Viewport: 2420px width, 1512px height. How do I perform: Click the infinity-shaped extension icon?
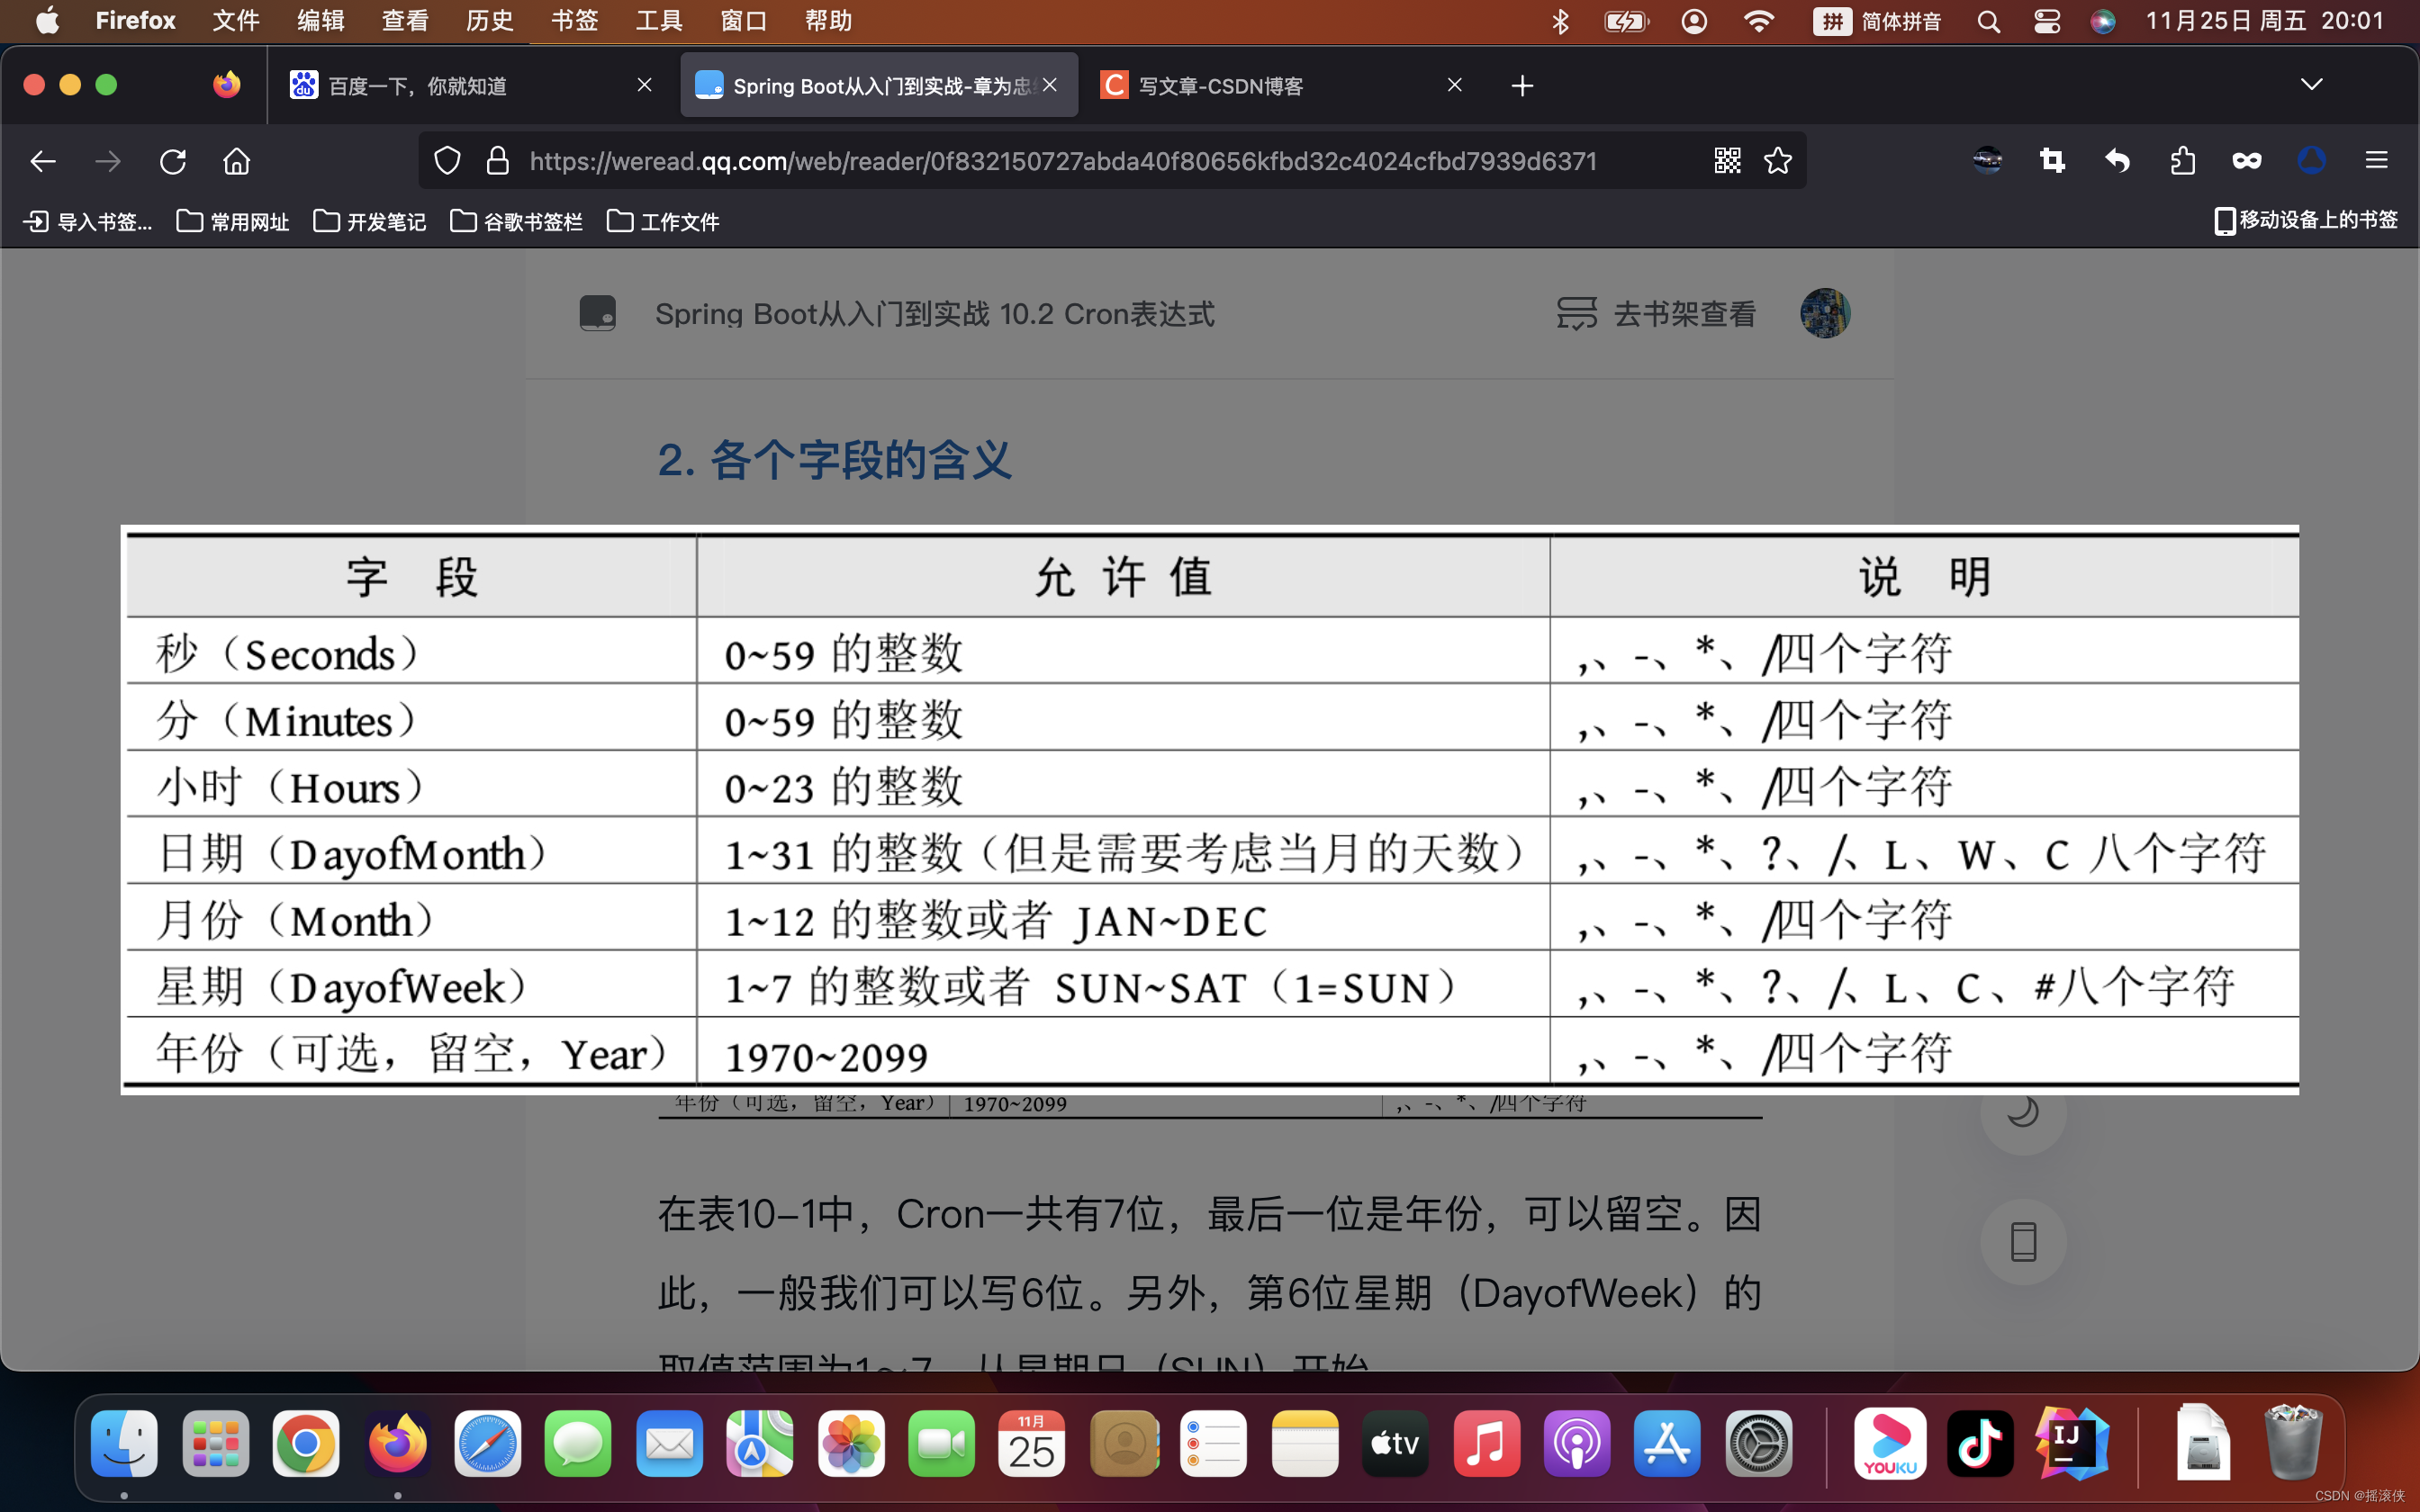click(2247, 161)
